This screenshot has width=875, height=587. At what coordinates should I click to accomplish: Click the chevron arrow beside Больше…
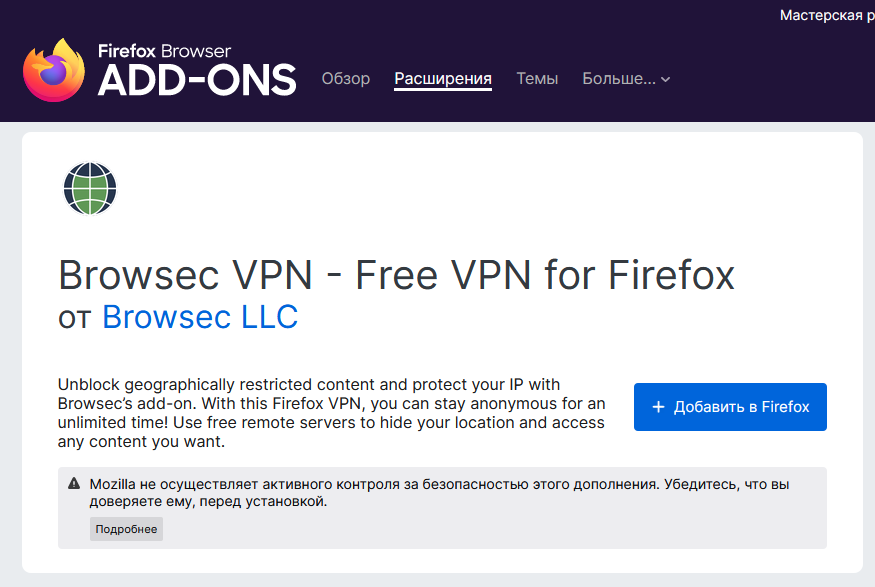click(x=666, y=80)
